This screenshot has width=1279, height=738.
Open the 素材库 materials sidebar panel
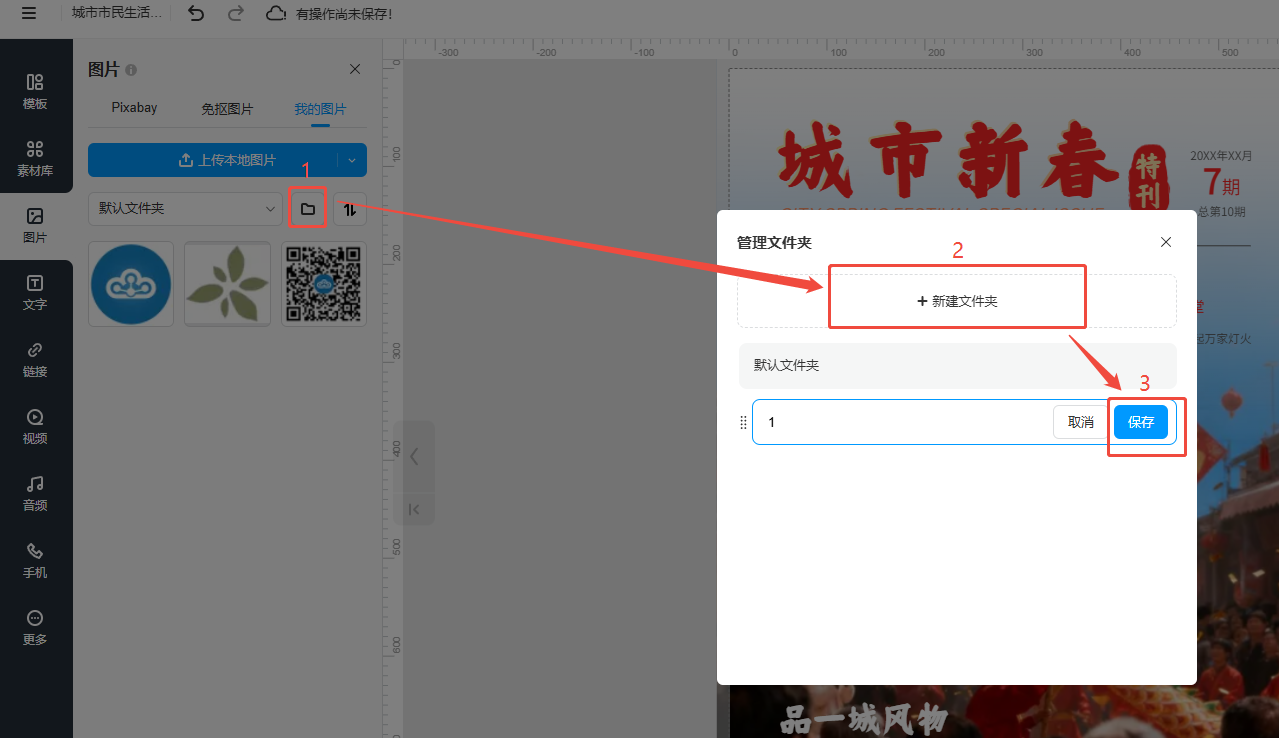click(35, 158)
